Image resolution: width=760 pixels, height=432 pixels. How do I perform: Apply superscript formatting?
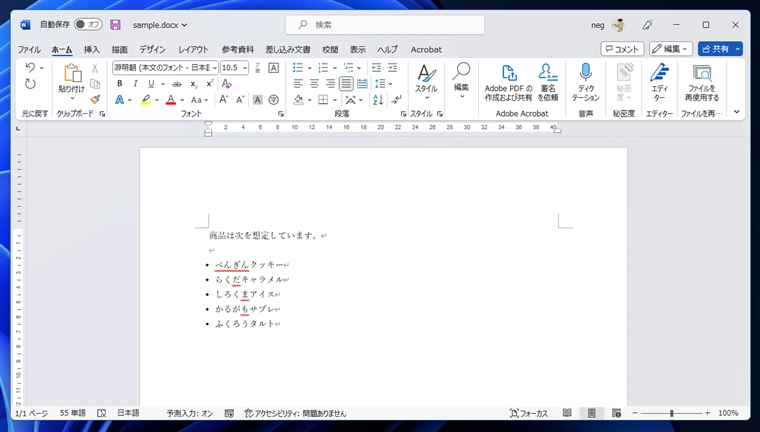click(x=209, y=84)
